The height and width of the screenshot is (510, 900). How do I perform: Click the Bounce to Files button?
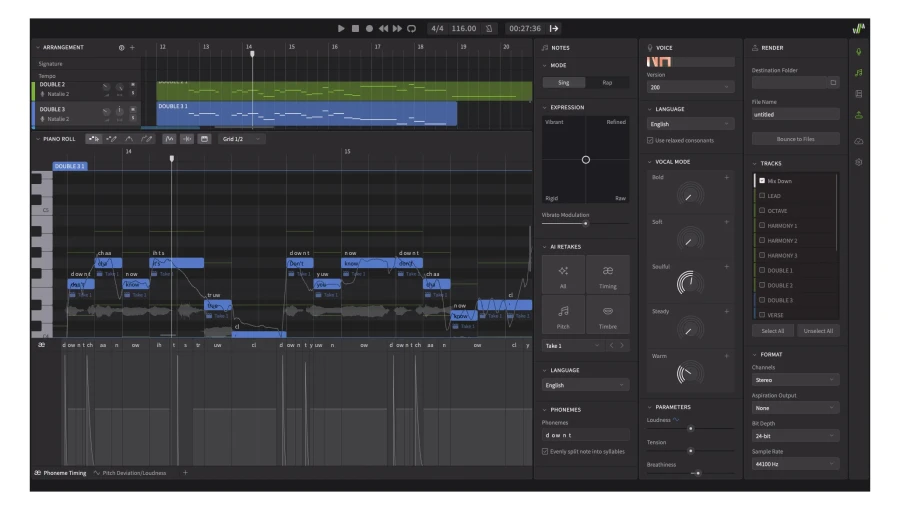[x=796, y=139]
